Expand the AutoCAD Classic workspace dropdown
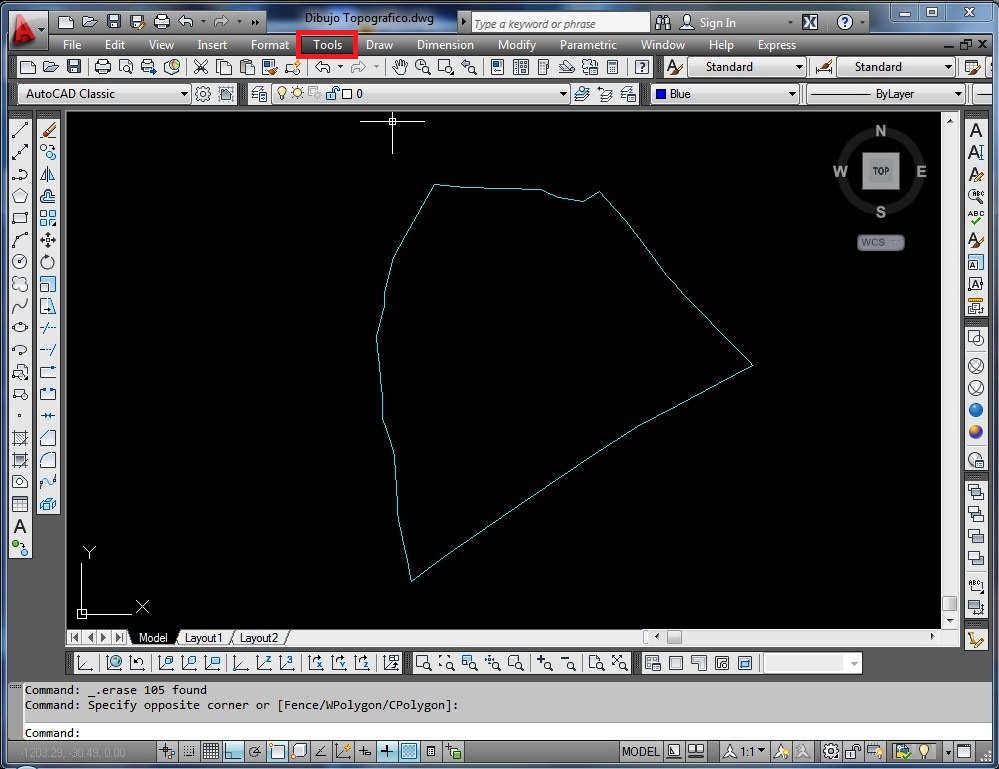Viewport: 999px width, 769px height. (x=183, y=93)
